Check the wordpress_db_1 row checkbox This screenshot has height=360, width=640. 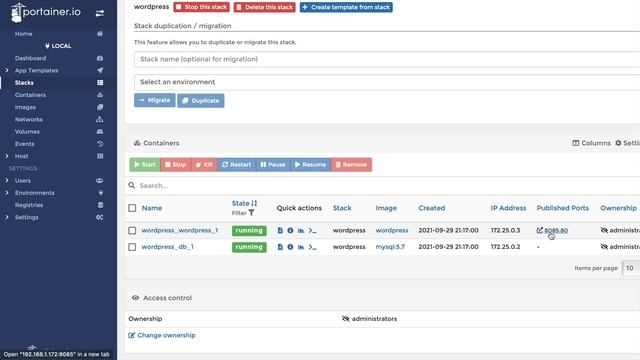(x=132, y=247)
